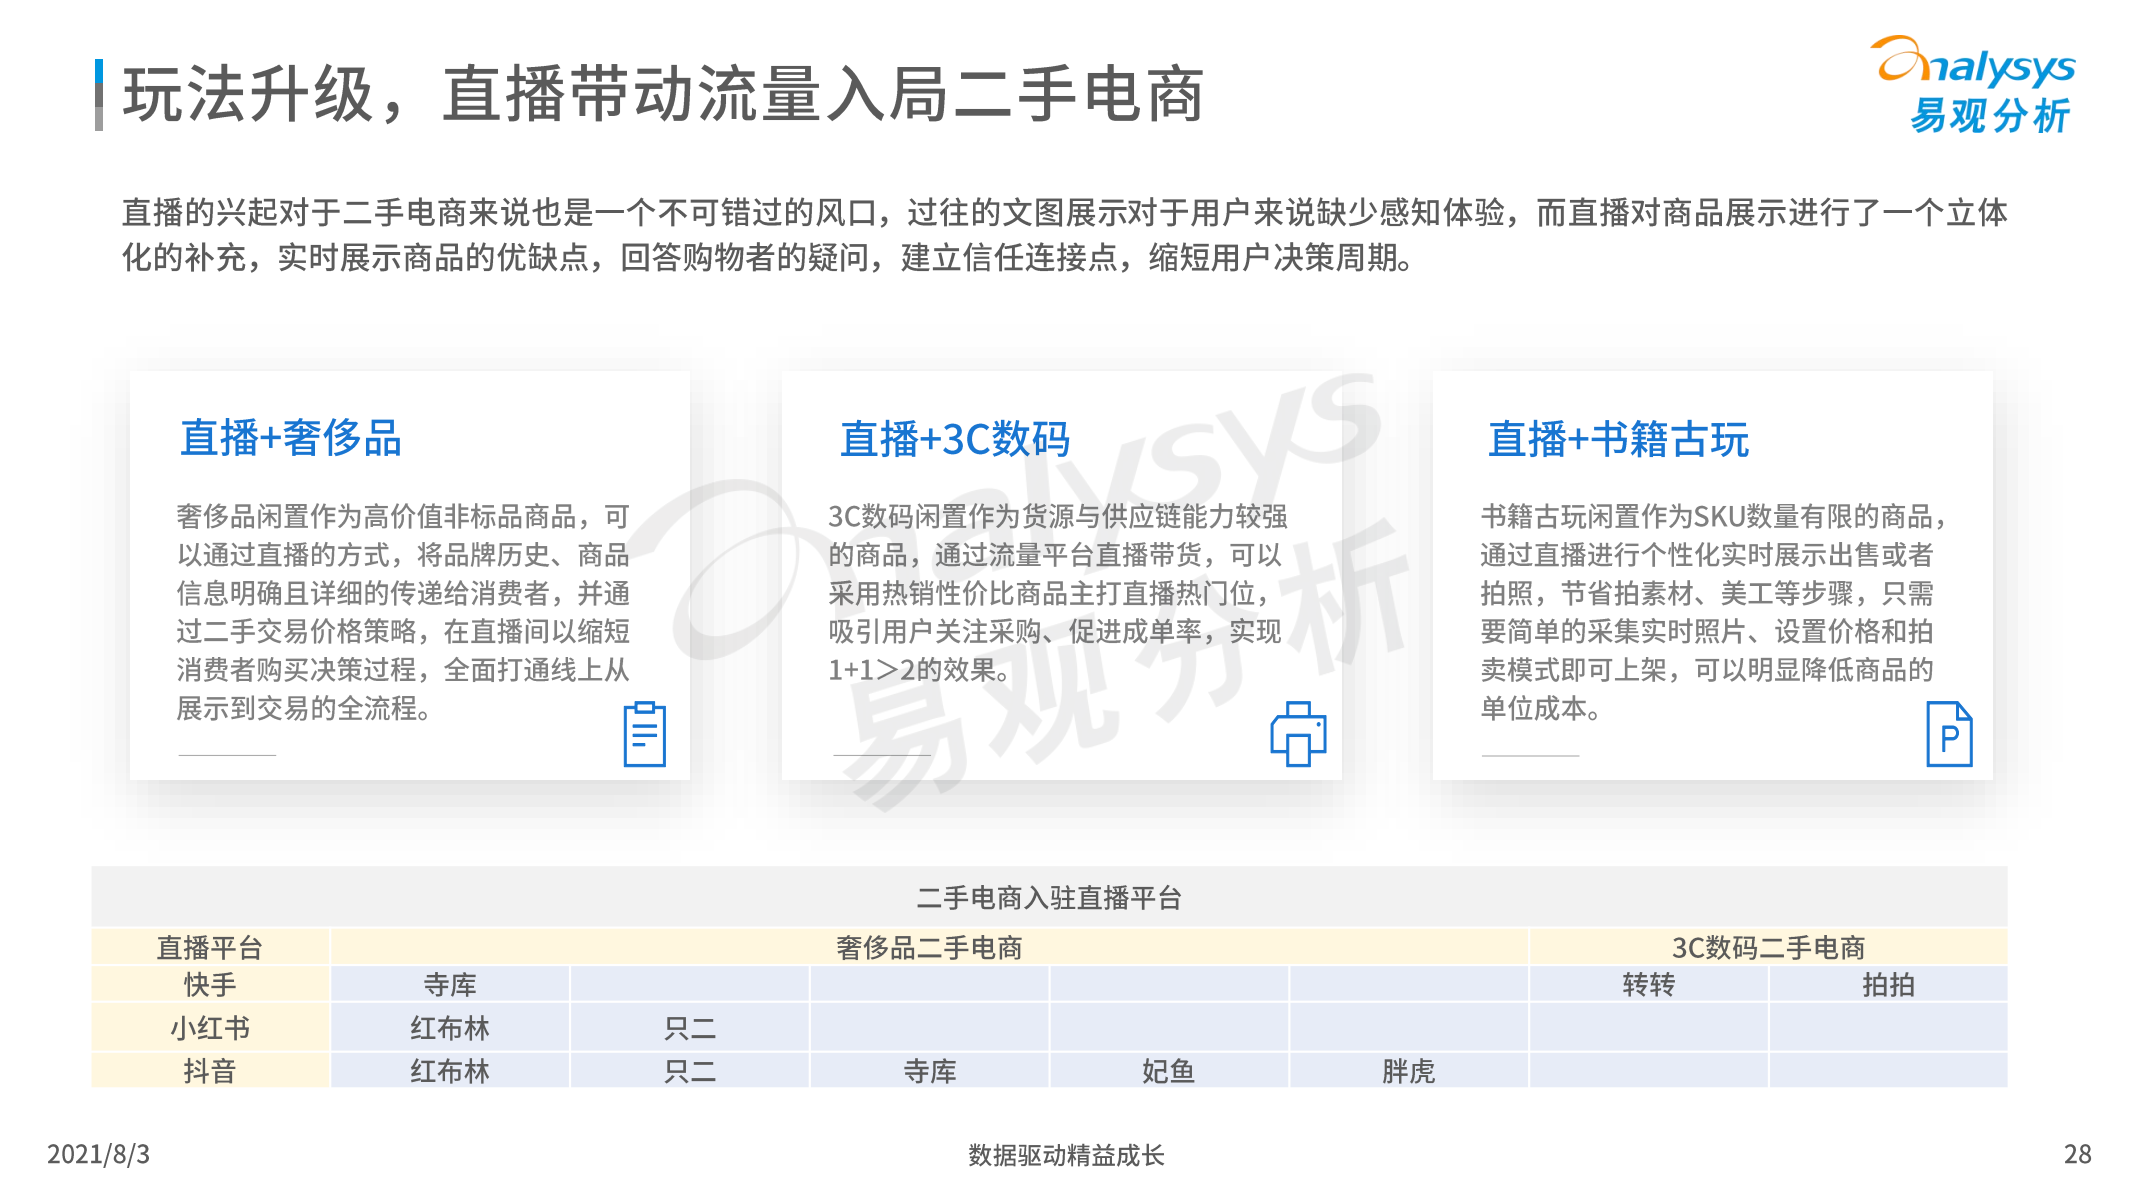This screenshot has height=1200, width=2133.
Task: Click 只二 in the 小红书 row
Action: pyautogui.click(x=690, y=1028)
